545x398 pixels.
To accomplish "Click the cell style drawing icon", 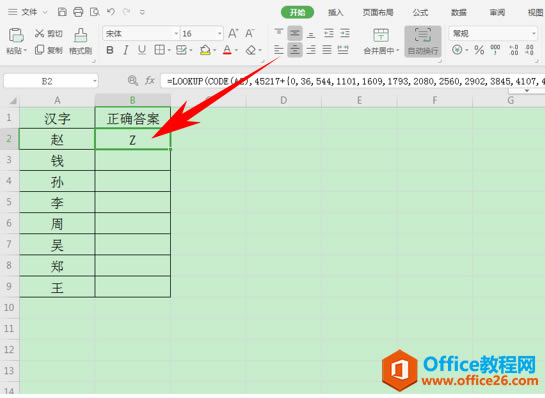I will [181, 50].
